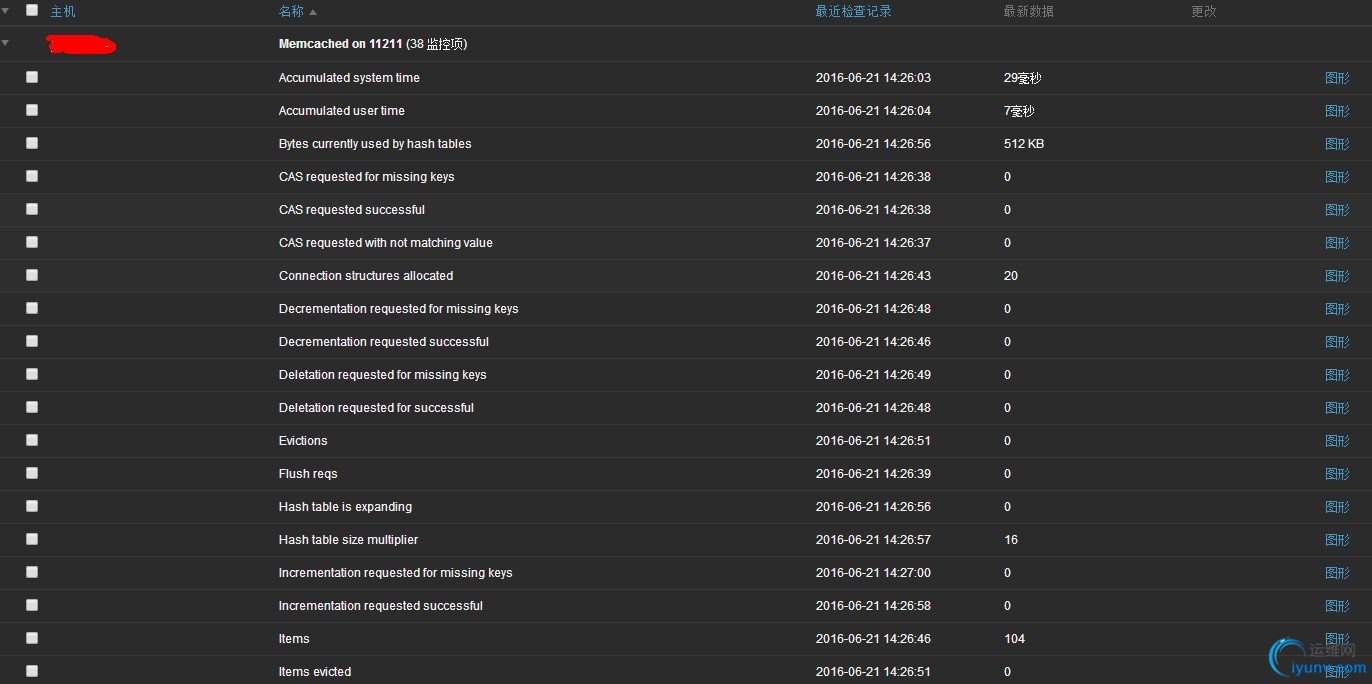Check the Accumulated system time checkbox

(31, 77)
